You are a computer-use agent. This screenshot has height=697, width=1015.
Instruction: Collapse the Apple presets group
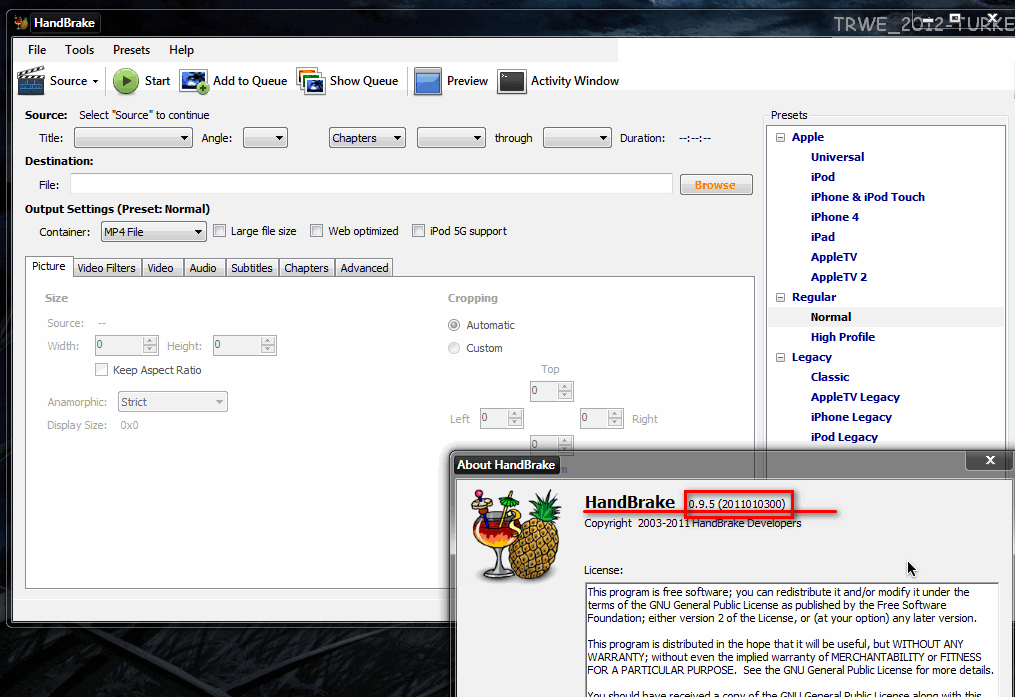780,137
